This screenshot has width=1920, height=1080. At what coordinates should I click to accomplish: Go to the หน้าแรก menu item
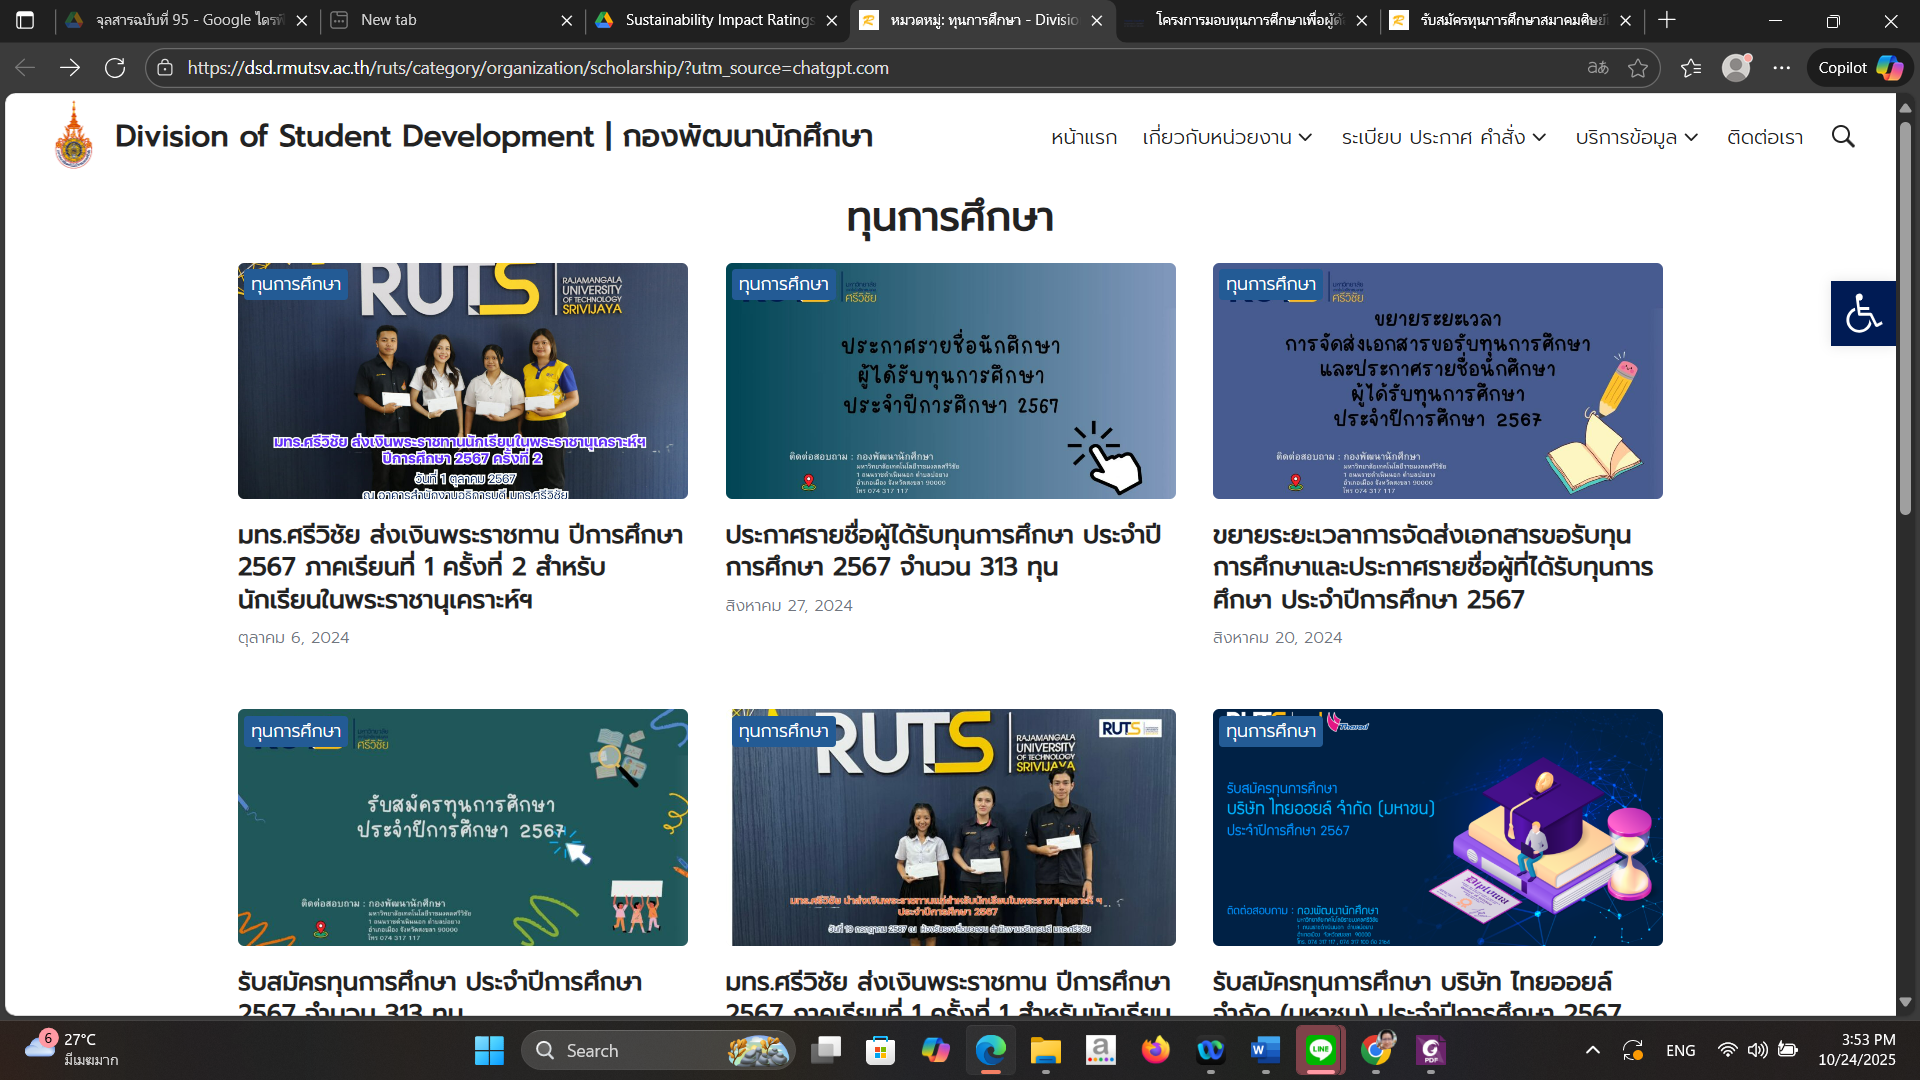click(x=1083, y=137)
